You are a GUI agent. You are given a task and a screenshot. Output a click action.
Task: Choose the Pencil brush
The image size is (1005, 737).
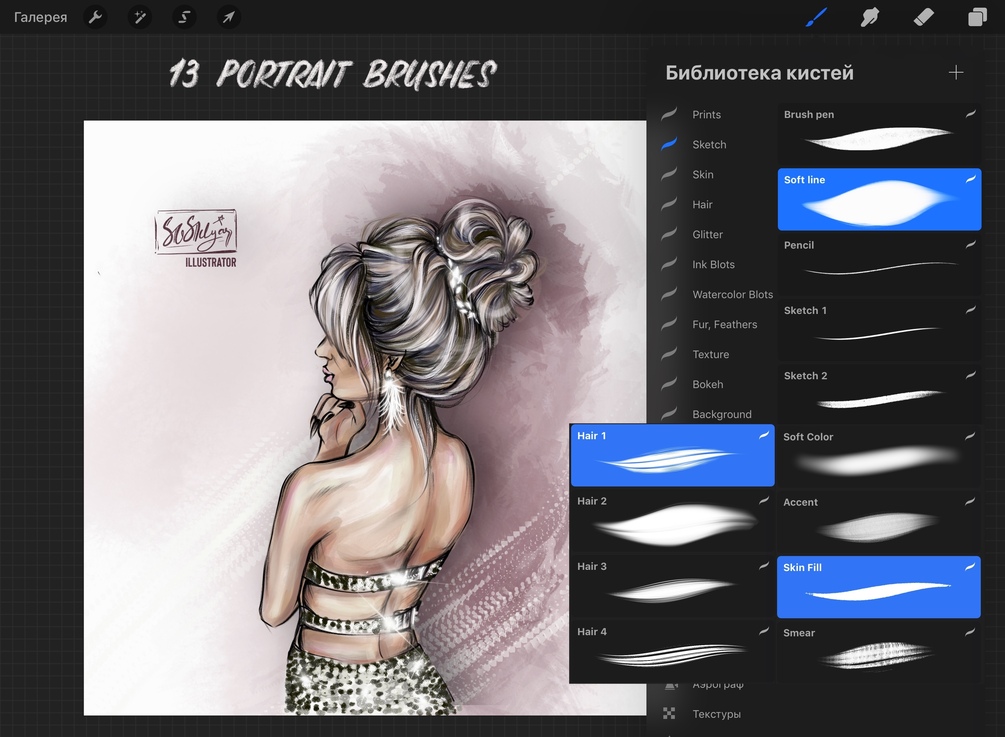(879, 265)
